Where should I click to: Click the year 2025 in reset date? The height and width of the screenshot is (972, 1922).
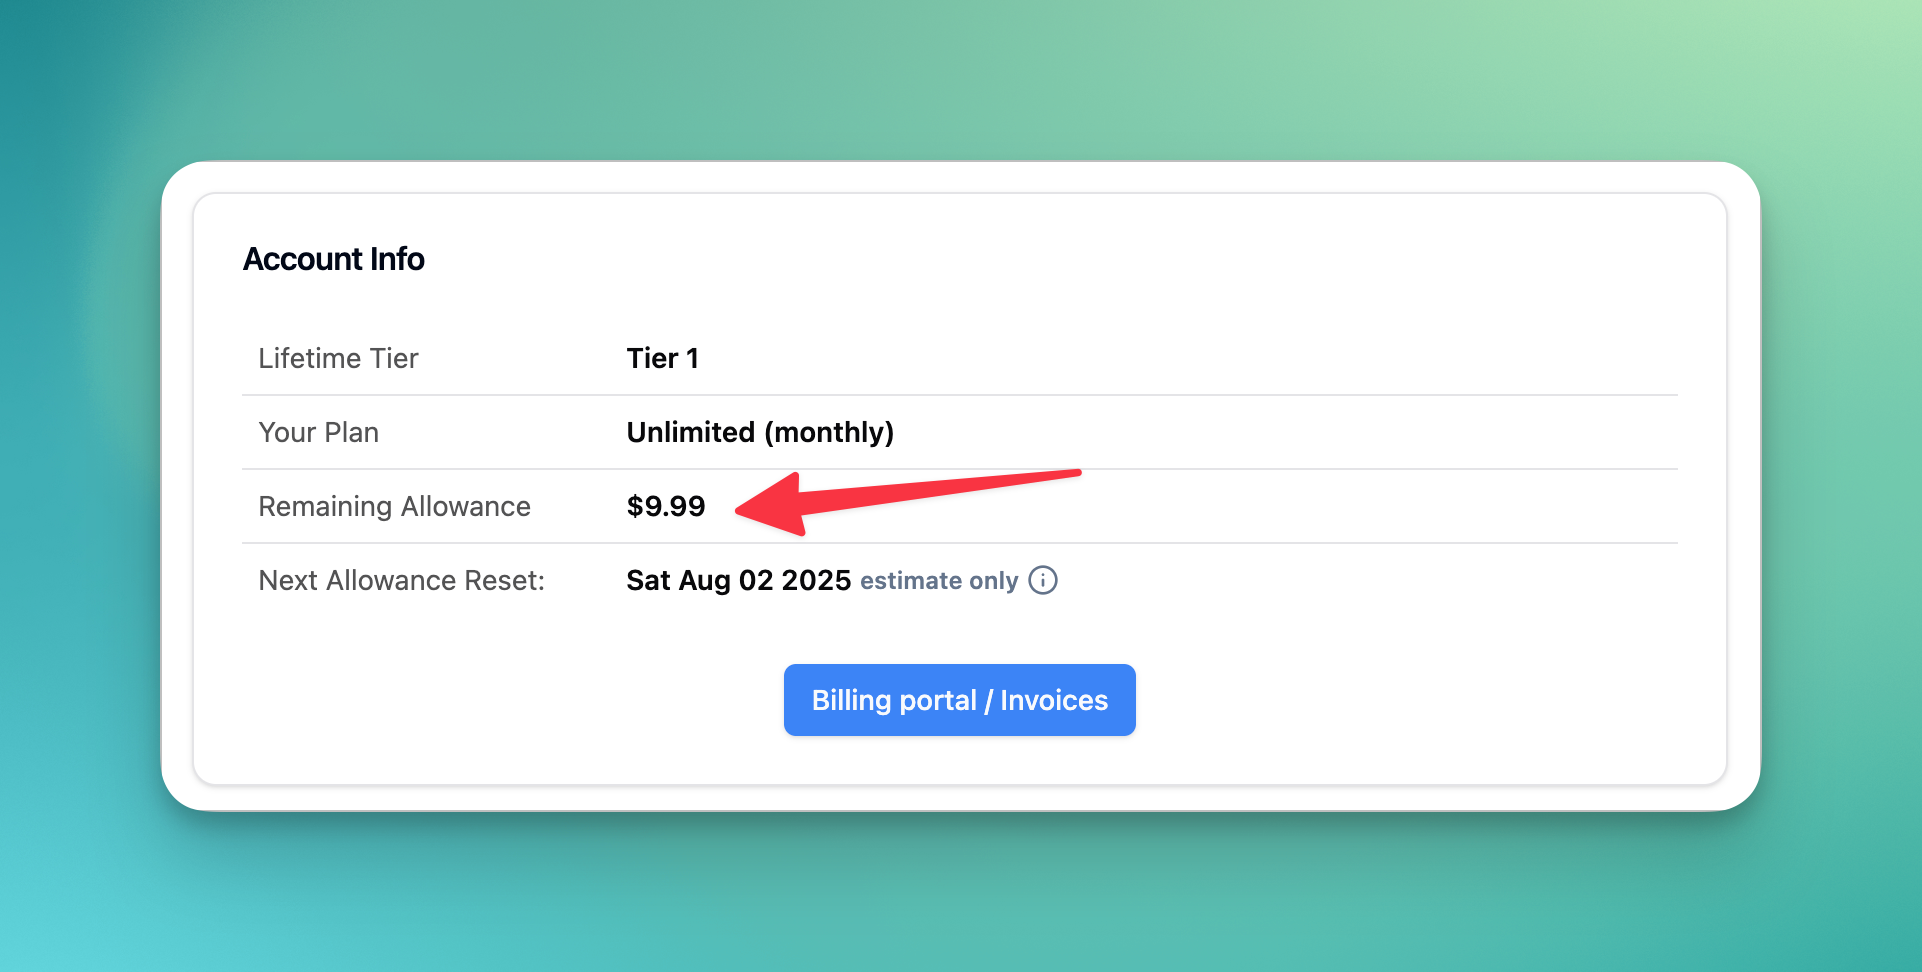click(x=816, y=580)
